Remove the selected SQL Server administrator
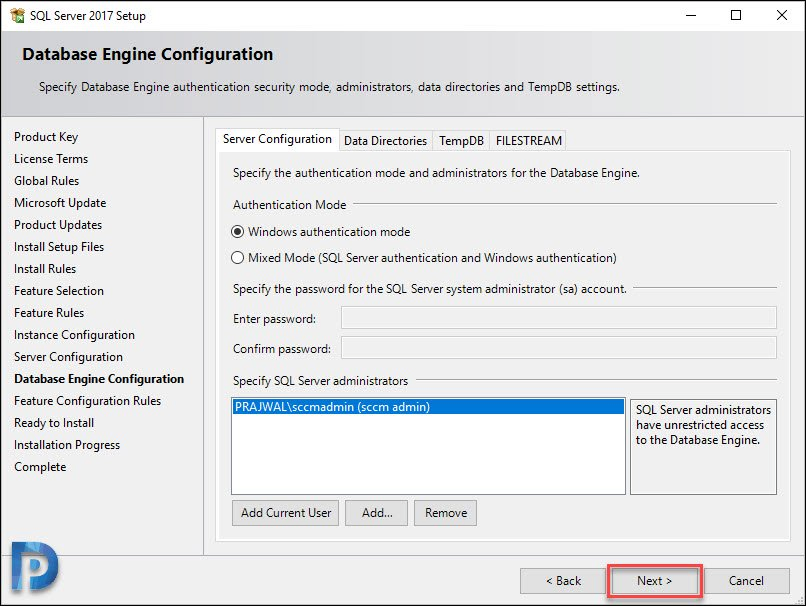The width and height of the screenshot is (806, 606). click(446, 513)
